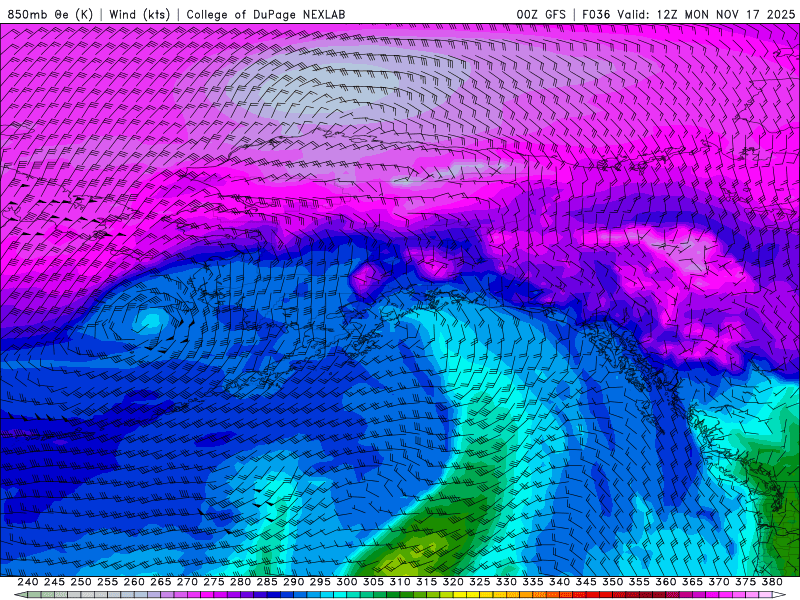Click the 320 colorbar scale label

tap(453, 582)
